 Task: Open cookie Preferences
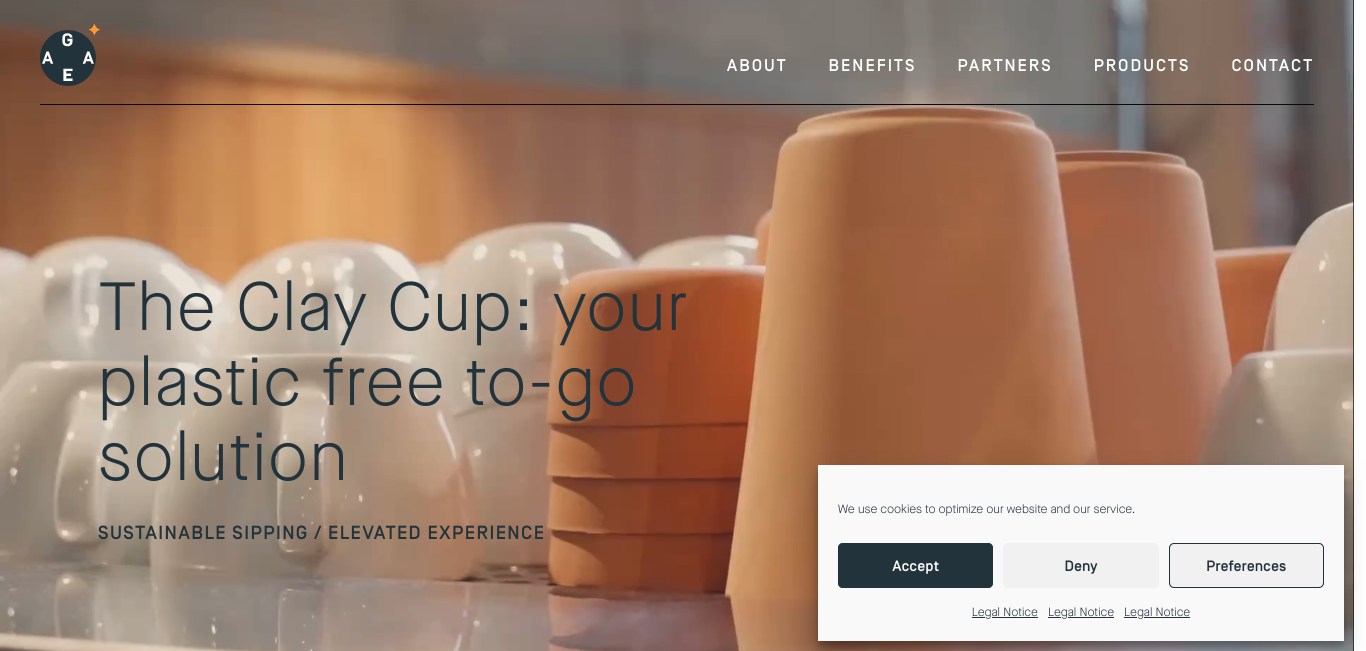pyautogui.click(x=1246, y=566)
